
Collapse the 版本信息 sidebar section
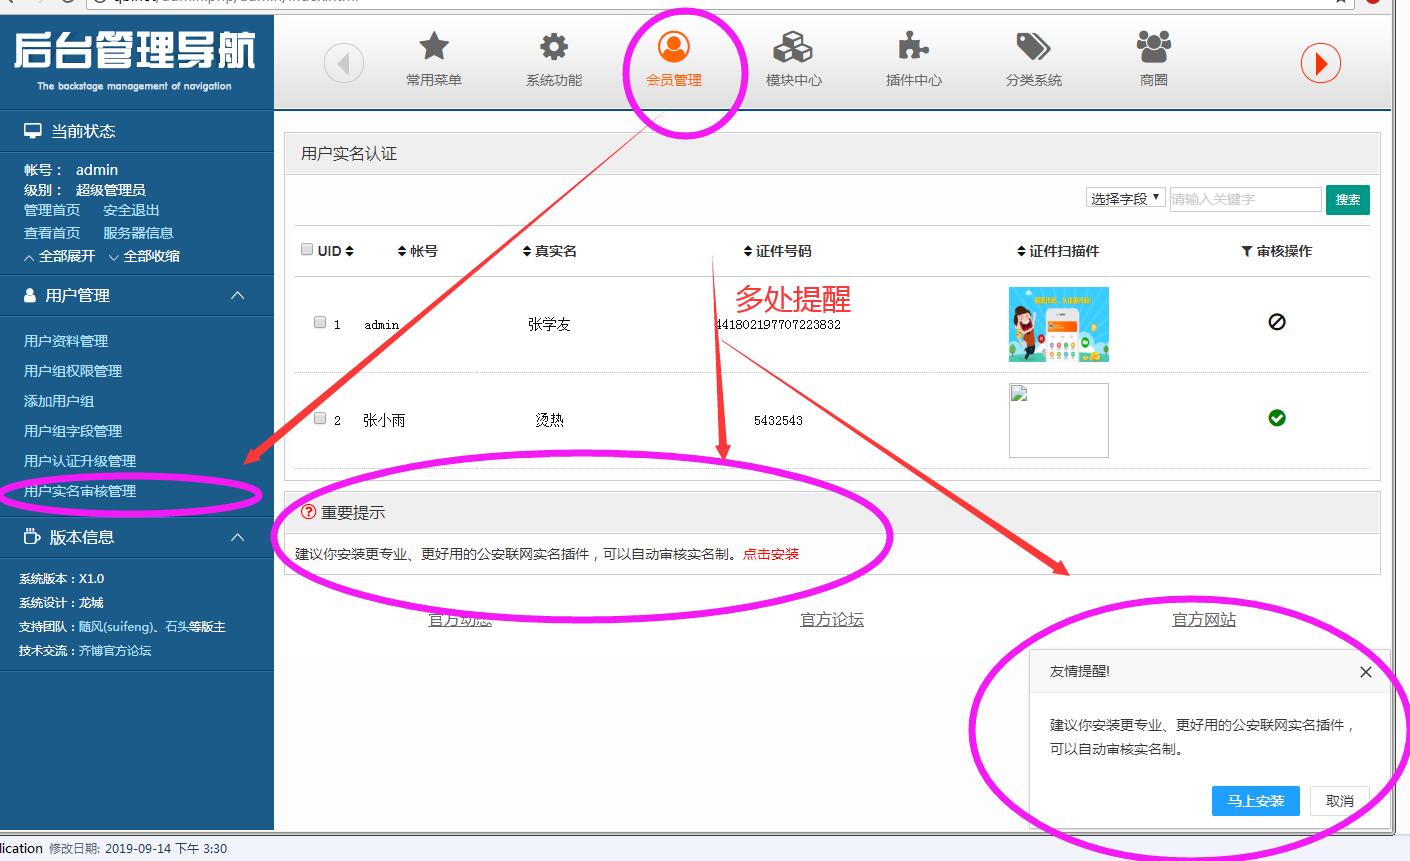(237, 537)
